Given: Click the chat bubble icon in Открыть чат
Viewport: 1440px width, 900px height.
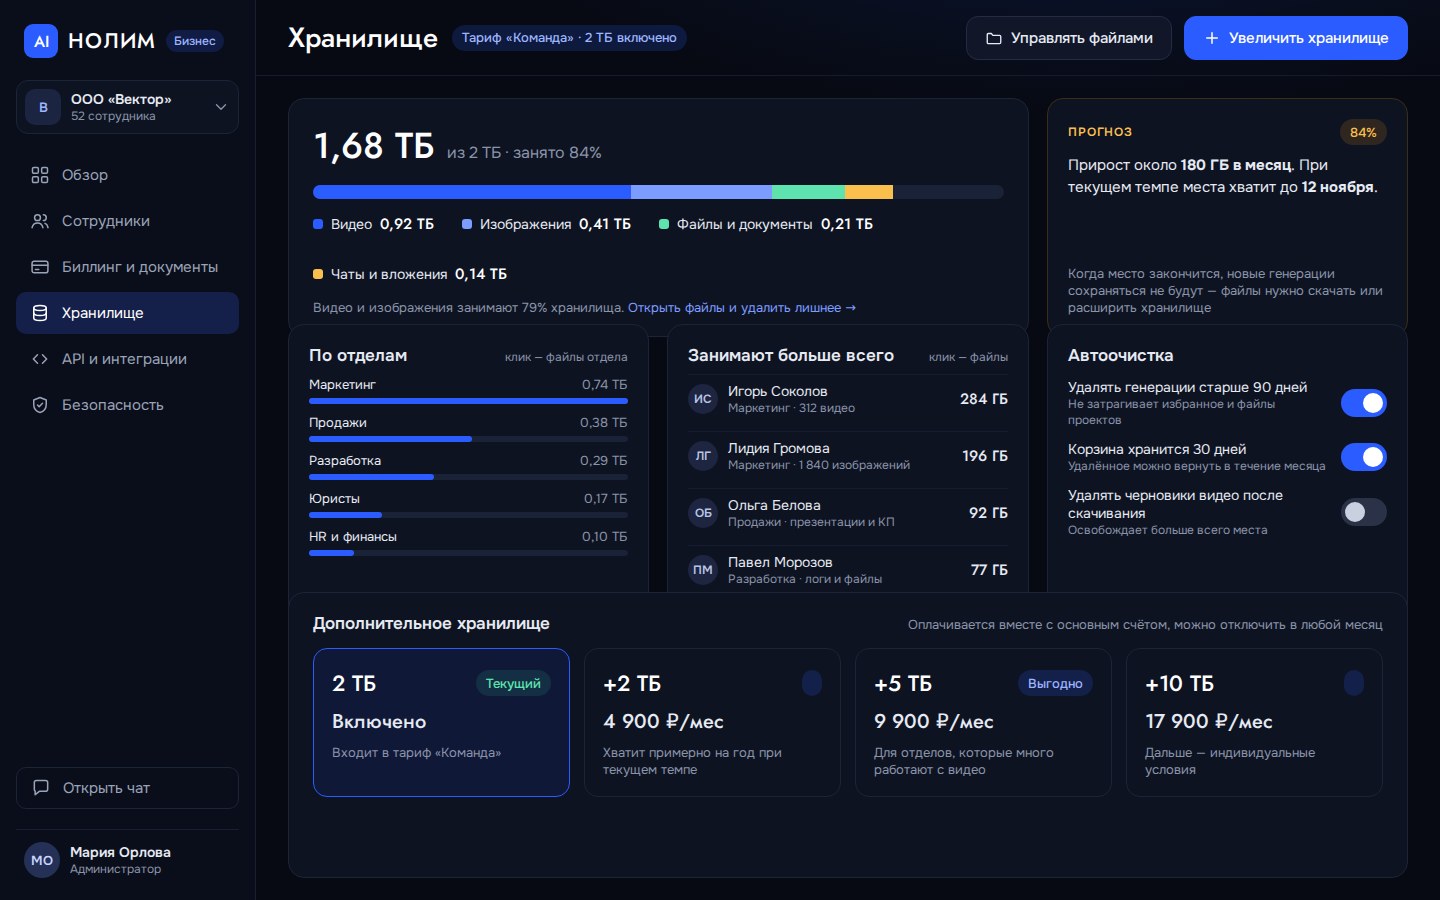Looking at the screenshot, I should pos(41,788).
